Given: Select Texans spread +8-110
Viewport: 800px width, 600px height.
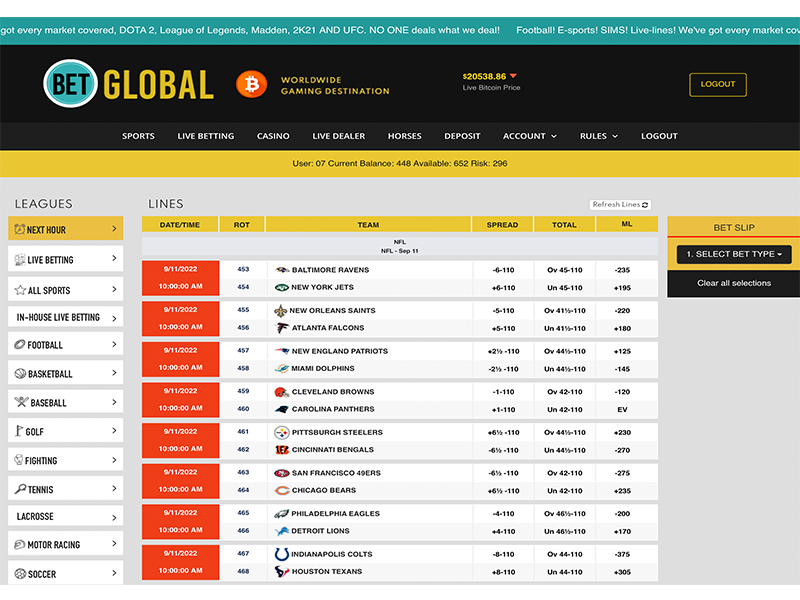Looking at the screenshot, I should pyautogui.click(x=503, y=572).
